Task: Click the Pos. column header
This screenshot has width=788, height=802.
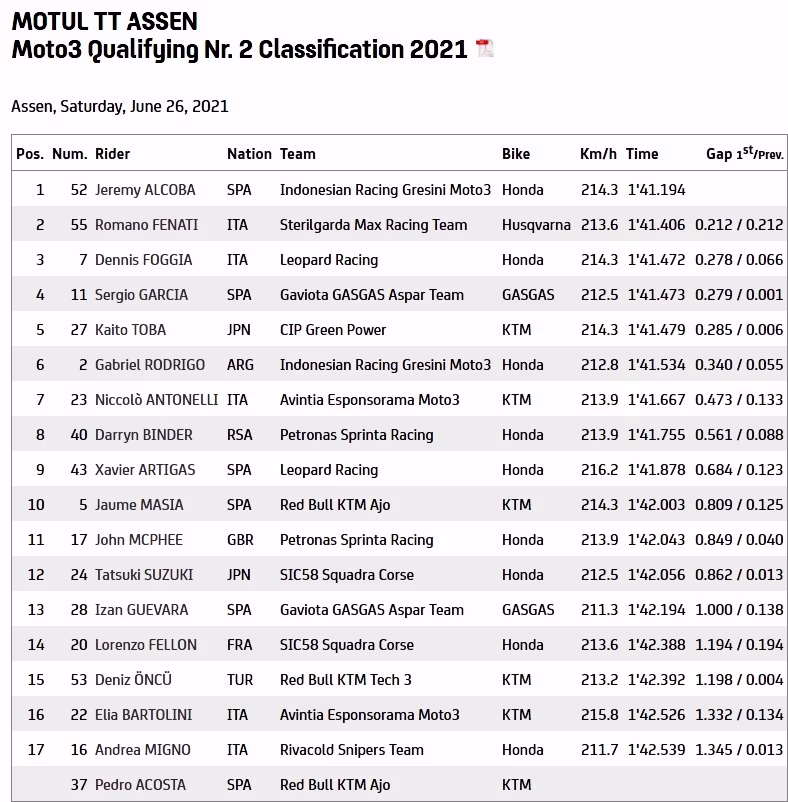Action: pyautogui.click(x=30, y=154)
